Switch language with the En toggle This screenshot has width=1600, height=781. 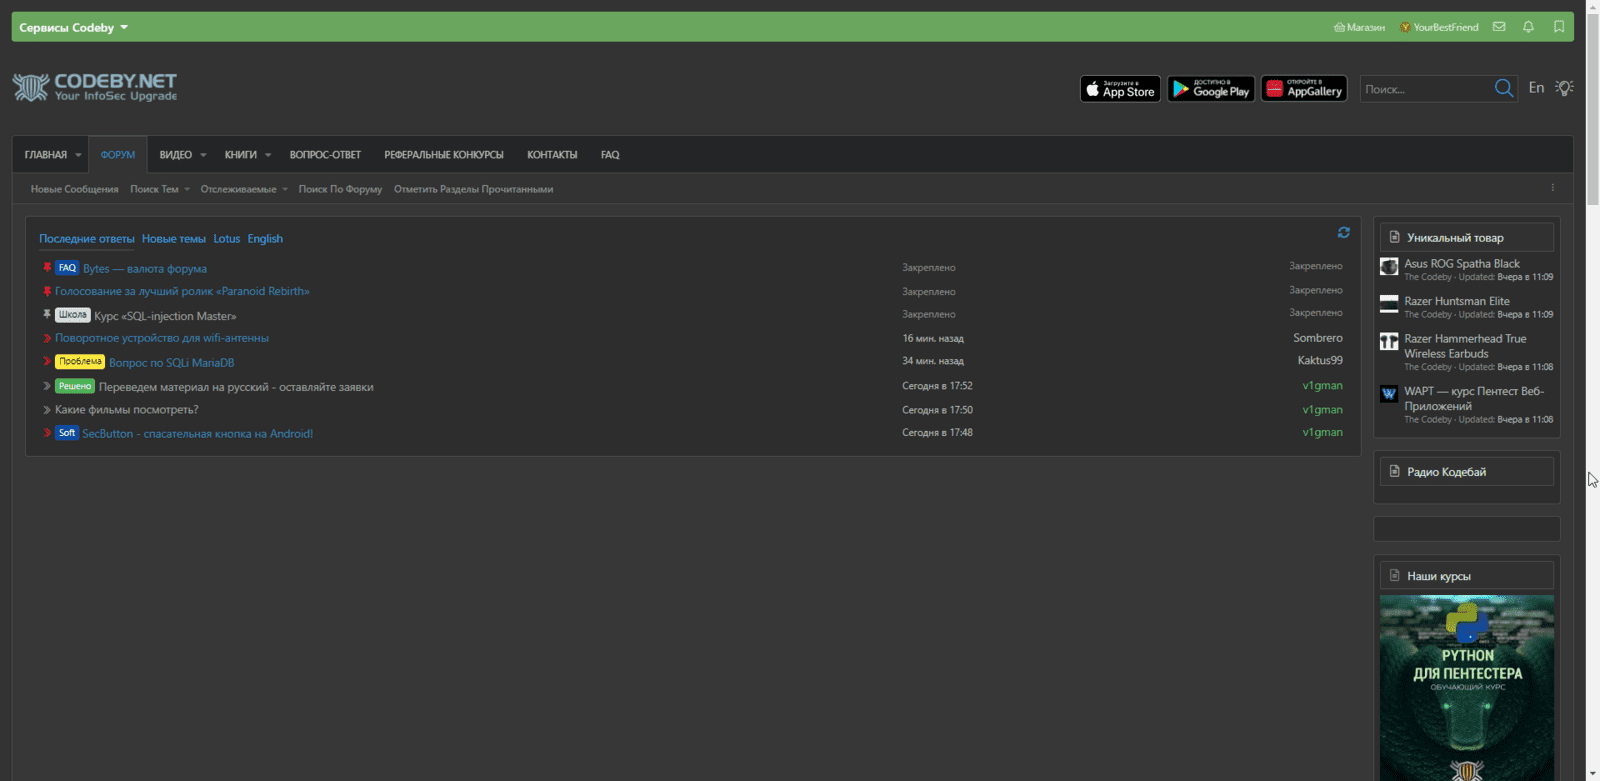click(x=1536, y=88)
